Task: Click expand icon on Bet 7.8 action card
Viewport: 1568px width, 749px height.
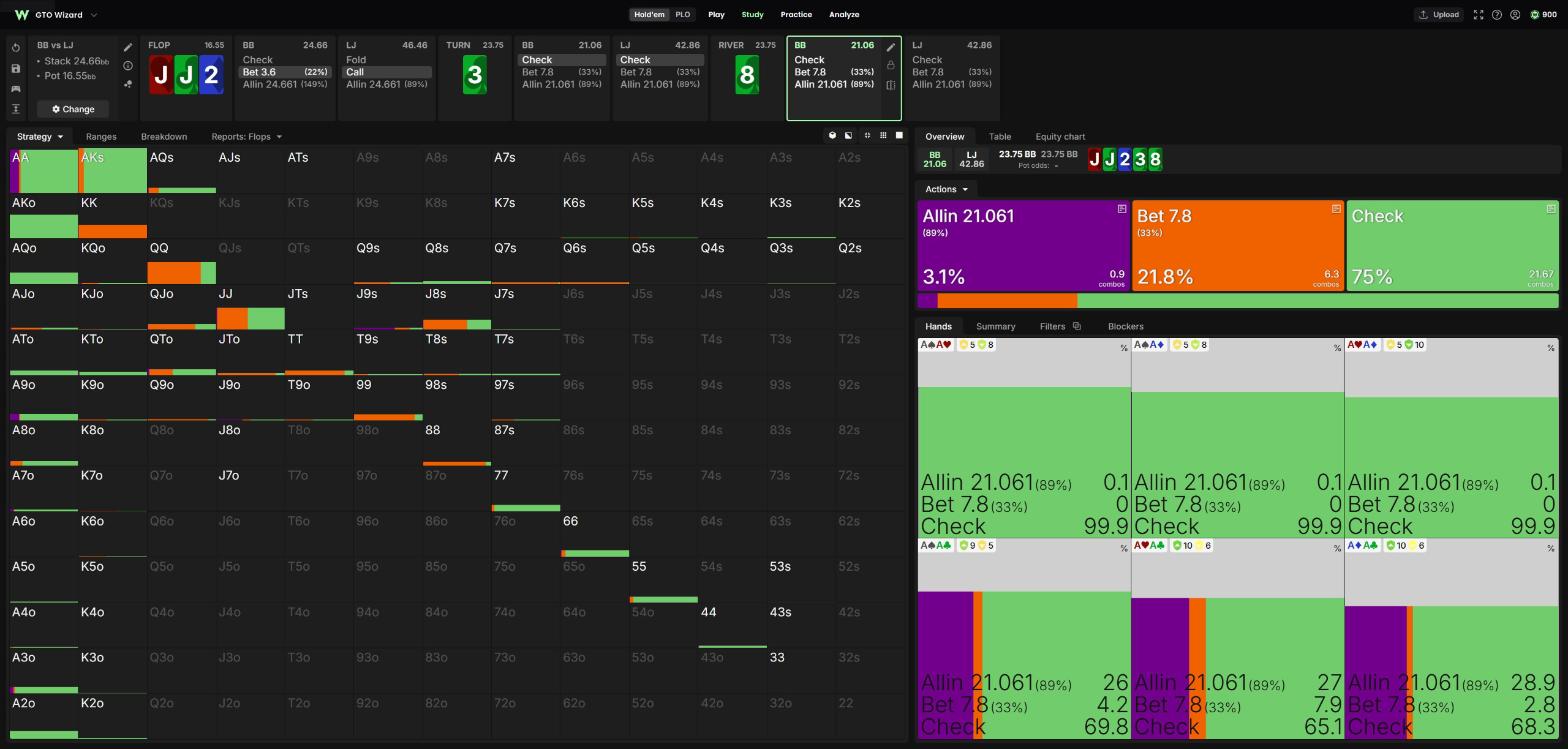Action: point(1336,209)
